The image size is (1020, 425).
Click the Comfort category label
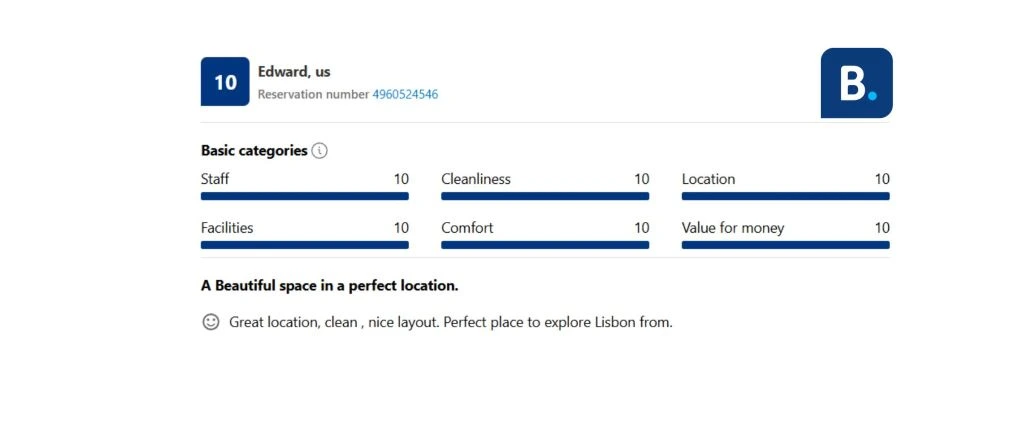(x=467, y=228)
